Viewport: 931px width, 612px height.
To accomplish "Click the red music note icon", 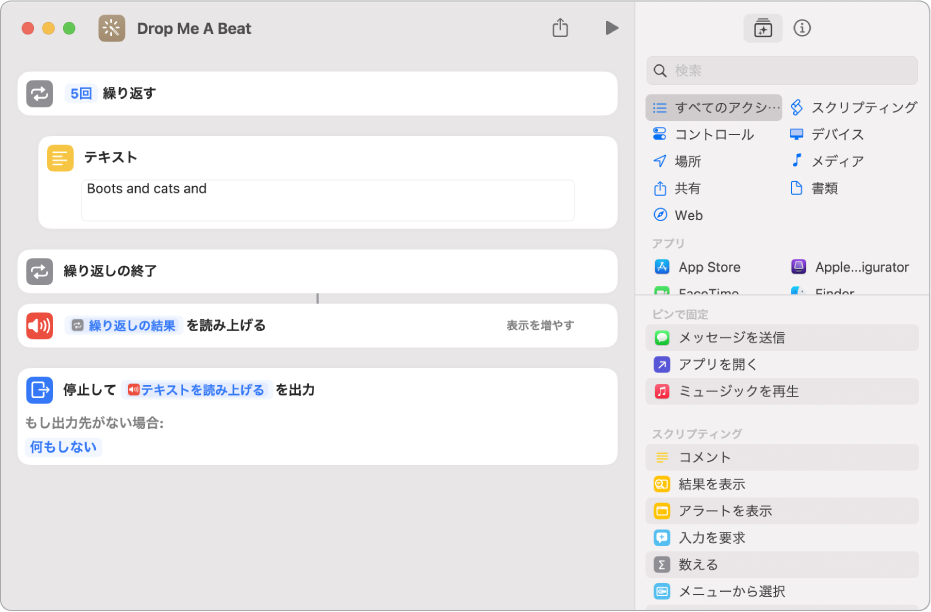I will (x=662, y=392).
